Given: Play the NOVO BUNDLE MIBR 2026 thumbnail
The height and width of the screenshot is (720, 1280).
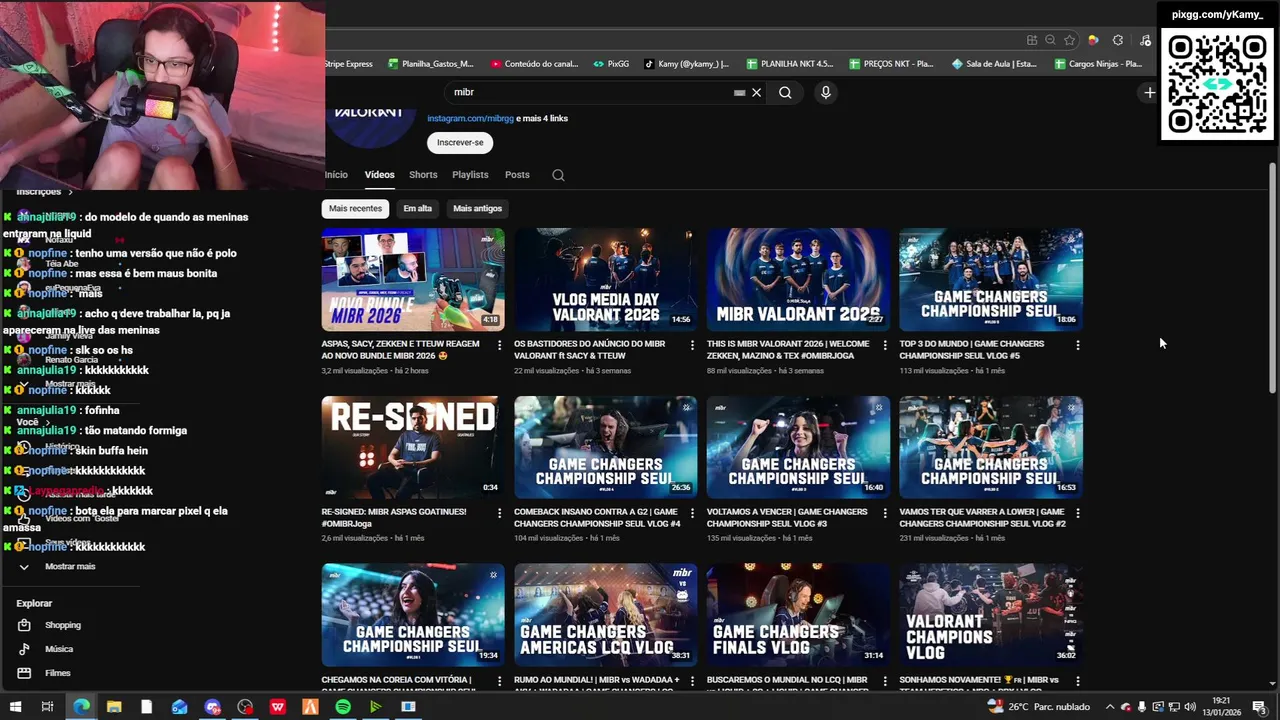Looking at the screenshot, I should (x=413, y=279).
